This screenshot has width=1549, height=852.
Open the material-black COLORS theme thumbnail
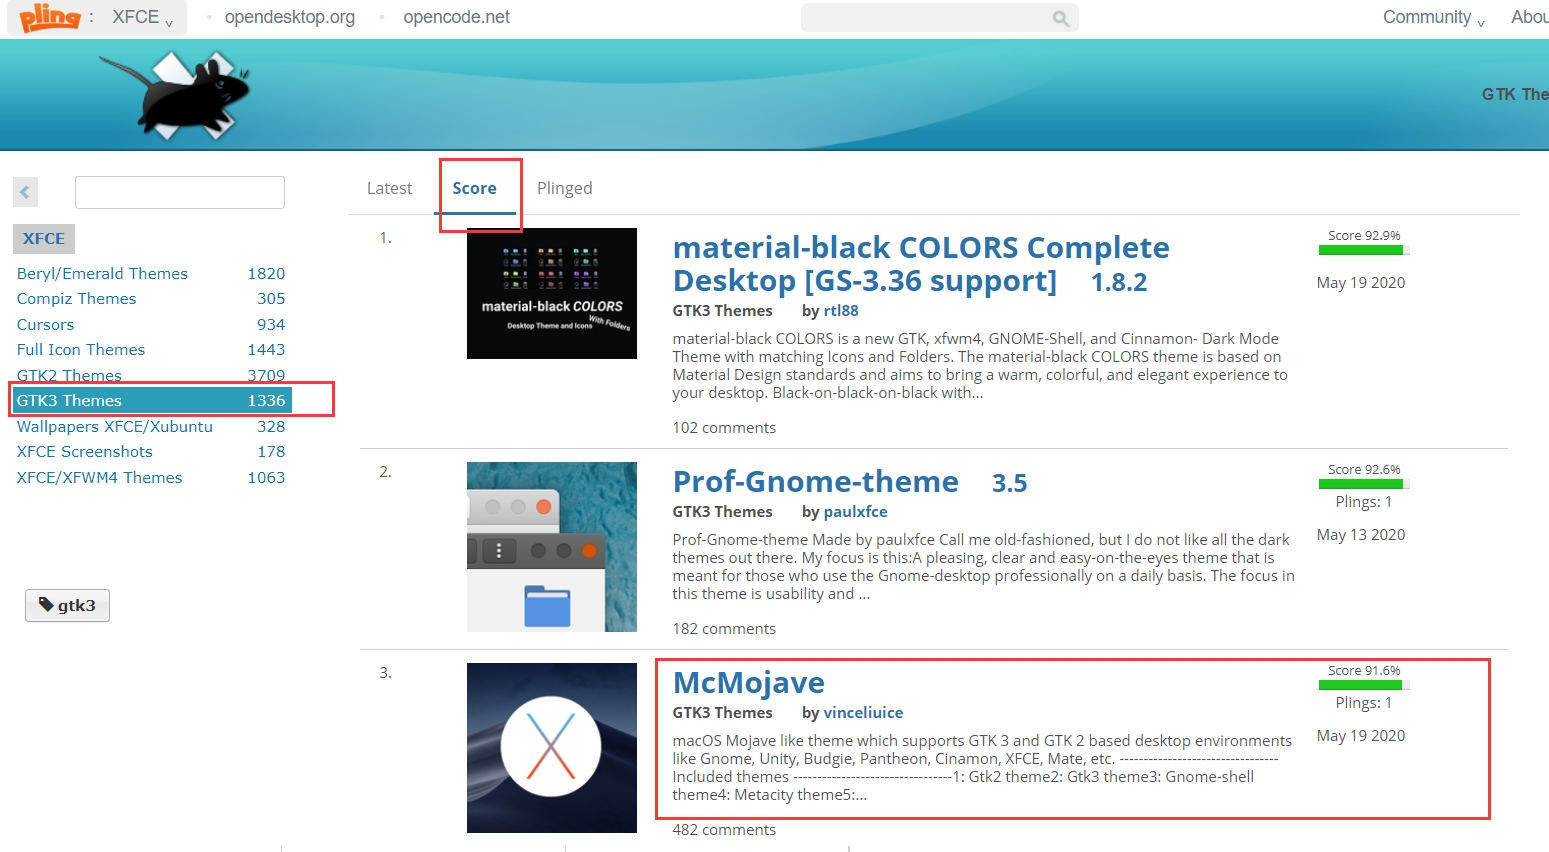551,293
